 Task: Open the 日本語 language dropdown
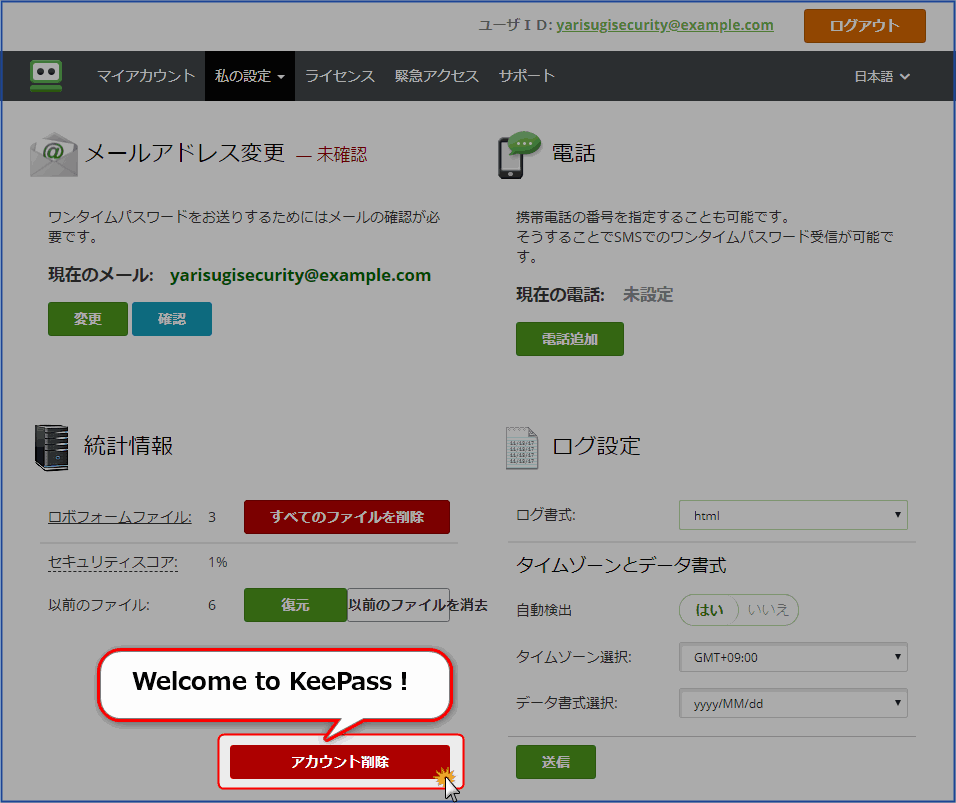(882, 77)
